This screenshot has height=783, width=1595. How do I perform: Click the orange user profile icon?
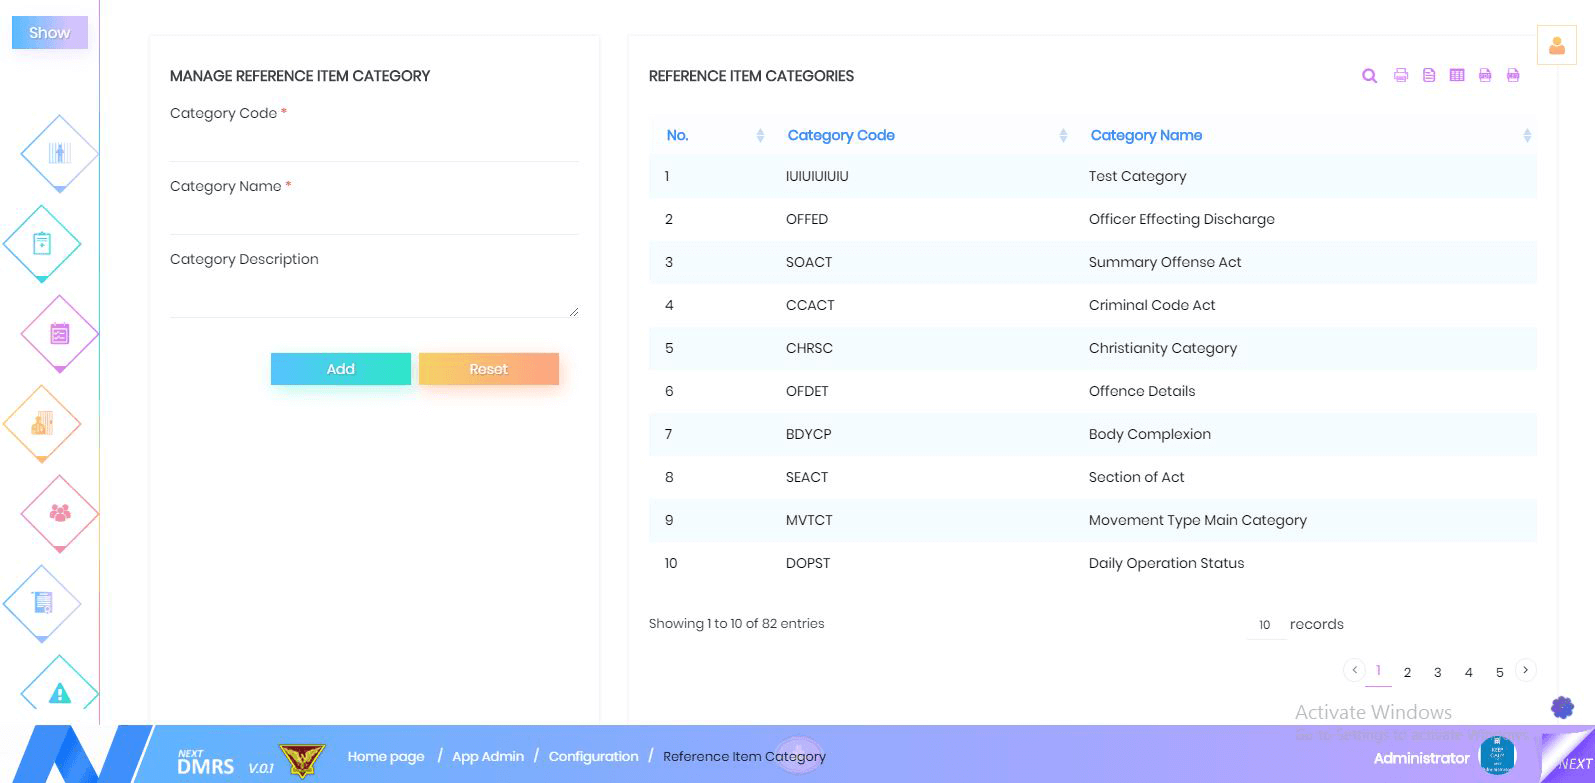click(1556, 46)
